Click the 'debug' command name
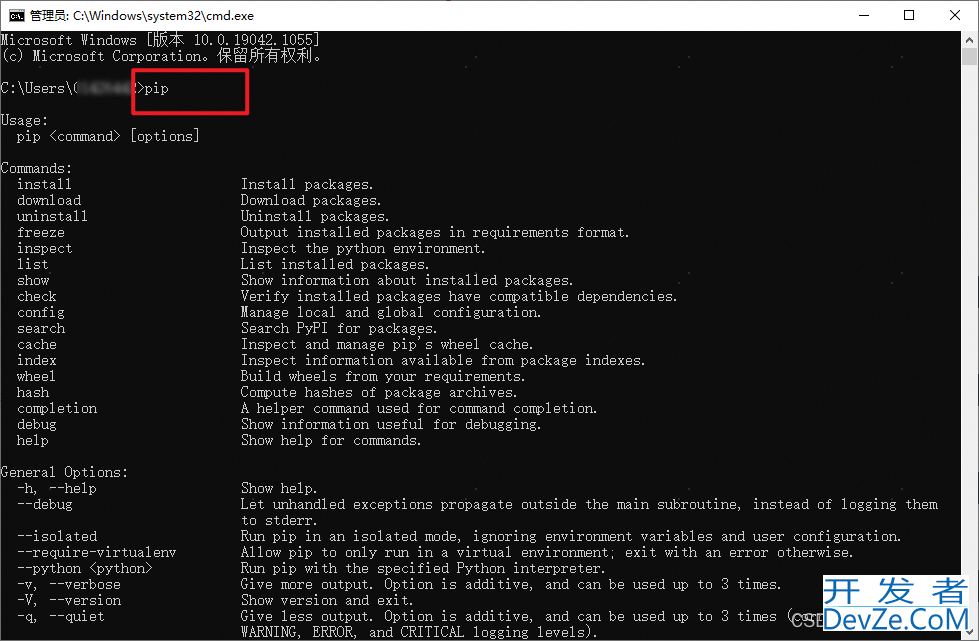 (37, 425)
